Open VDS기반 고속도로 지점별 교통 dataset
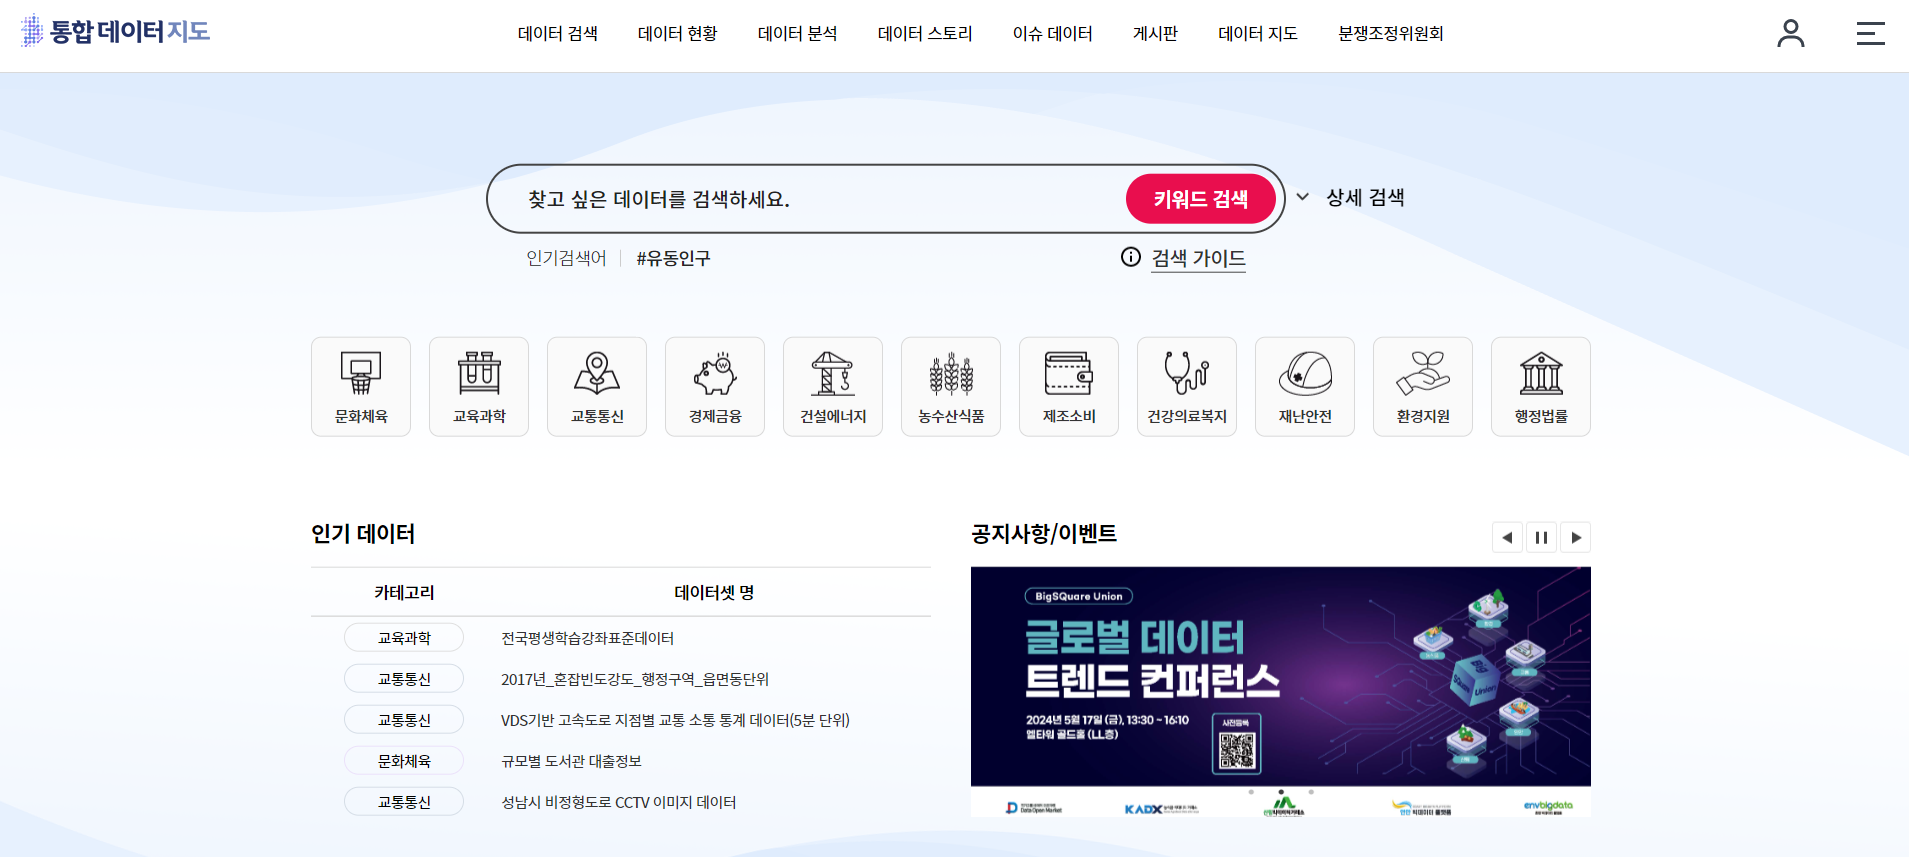 [675, 720]
